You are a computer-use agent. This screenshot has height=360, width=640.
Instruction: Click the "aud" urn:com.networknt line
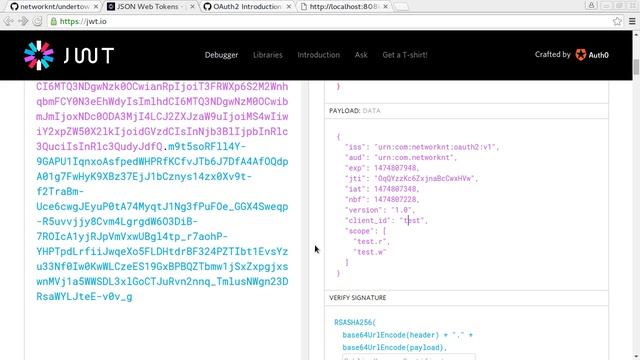(x=401, y=158)
